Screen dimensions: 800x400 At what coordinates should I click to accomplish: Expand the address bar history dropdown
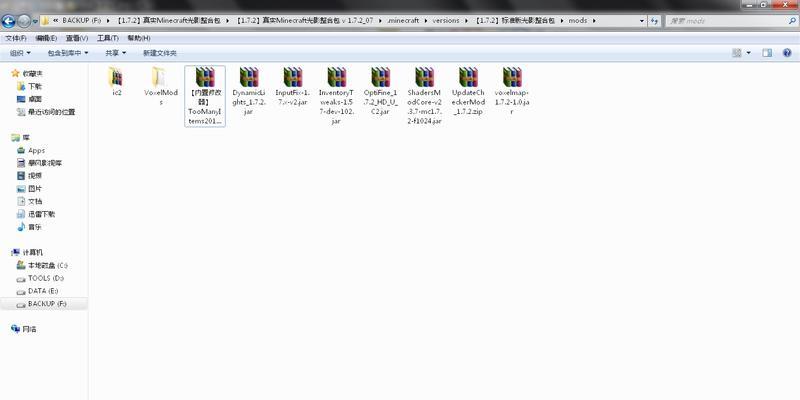tap(642, 21)
